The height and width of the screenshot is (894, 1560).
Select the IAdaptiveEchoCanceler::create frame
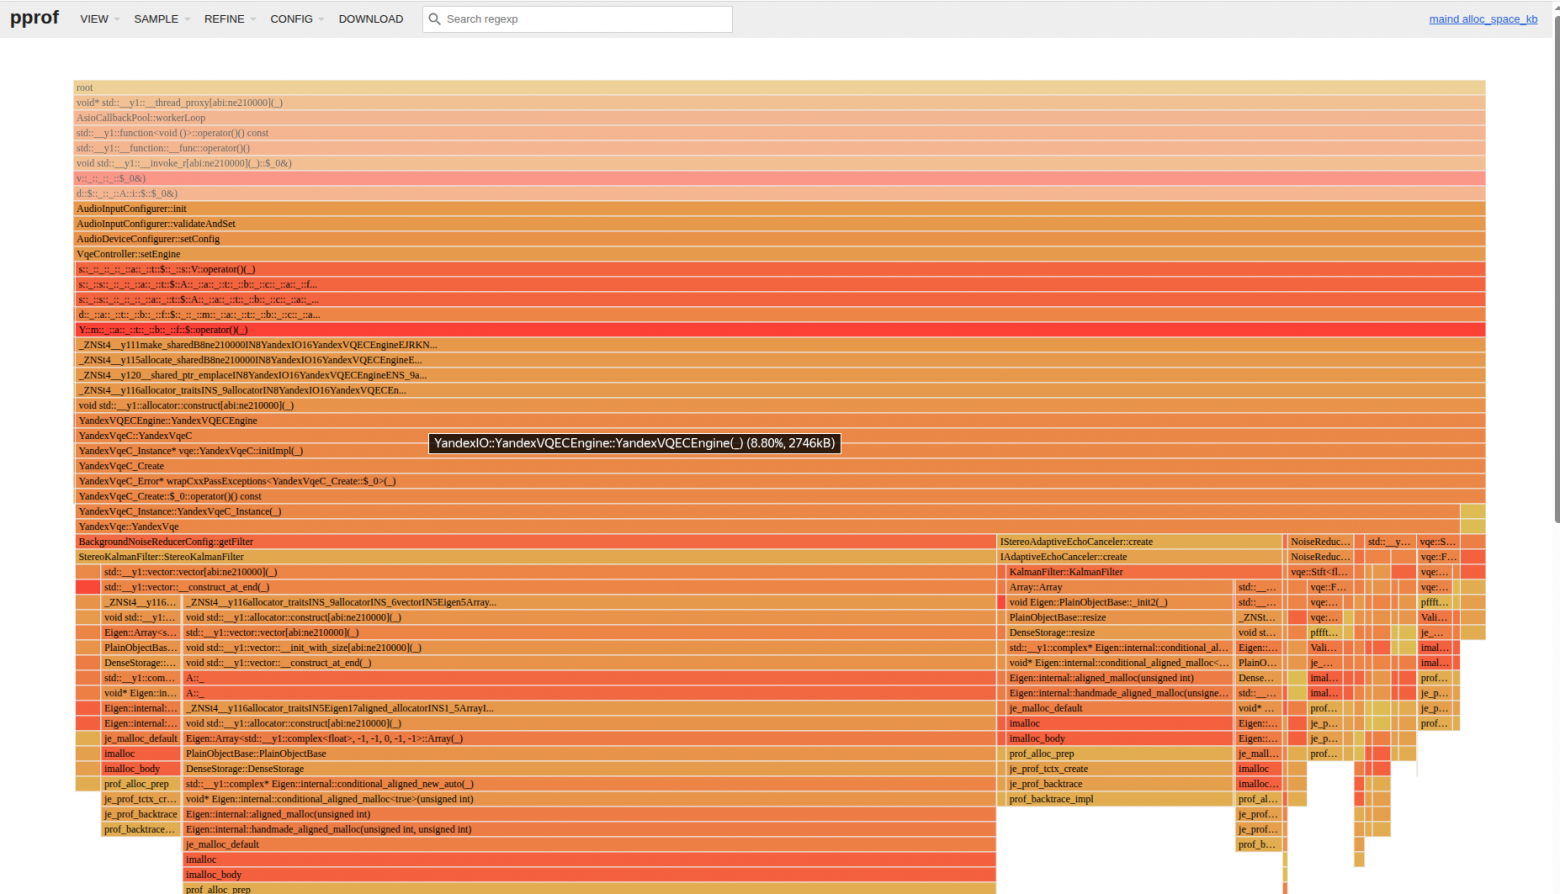tap(1140, 557)
